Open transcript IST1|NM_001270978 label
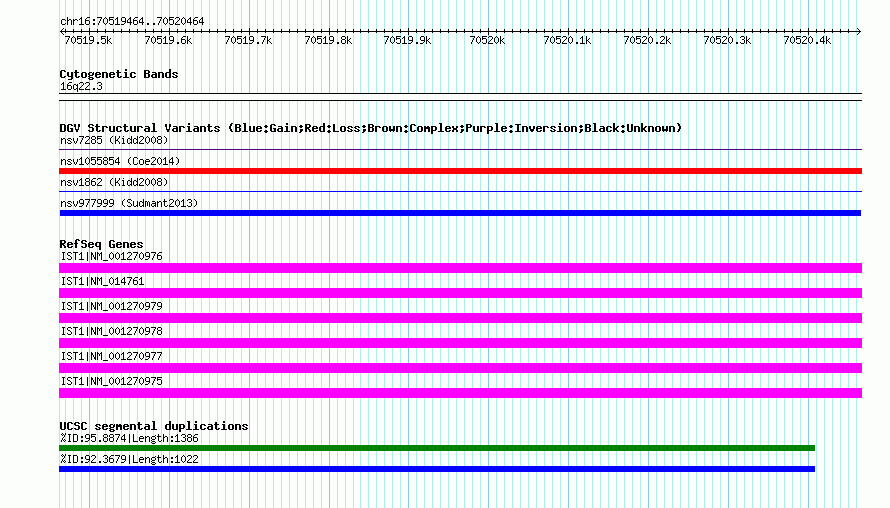The height and width of the screenshot is (508, 890). (x=111, y=331)
